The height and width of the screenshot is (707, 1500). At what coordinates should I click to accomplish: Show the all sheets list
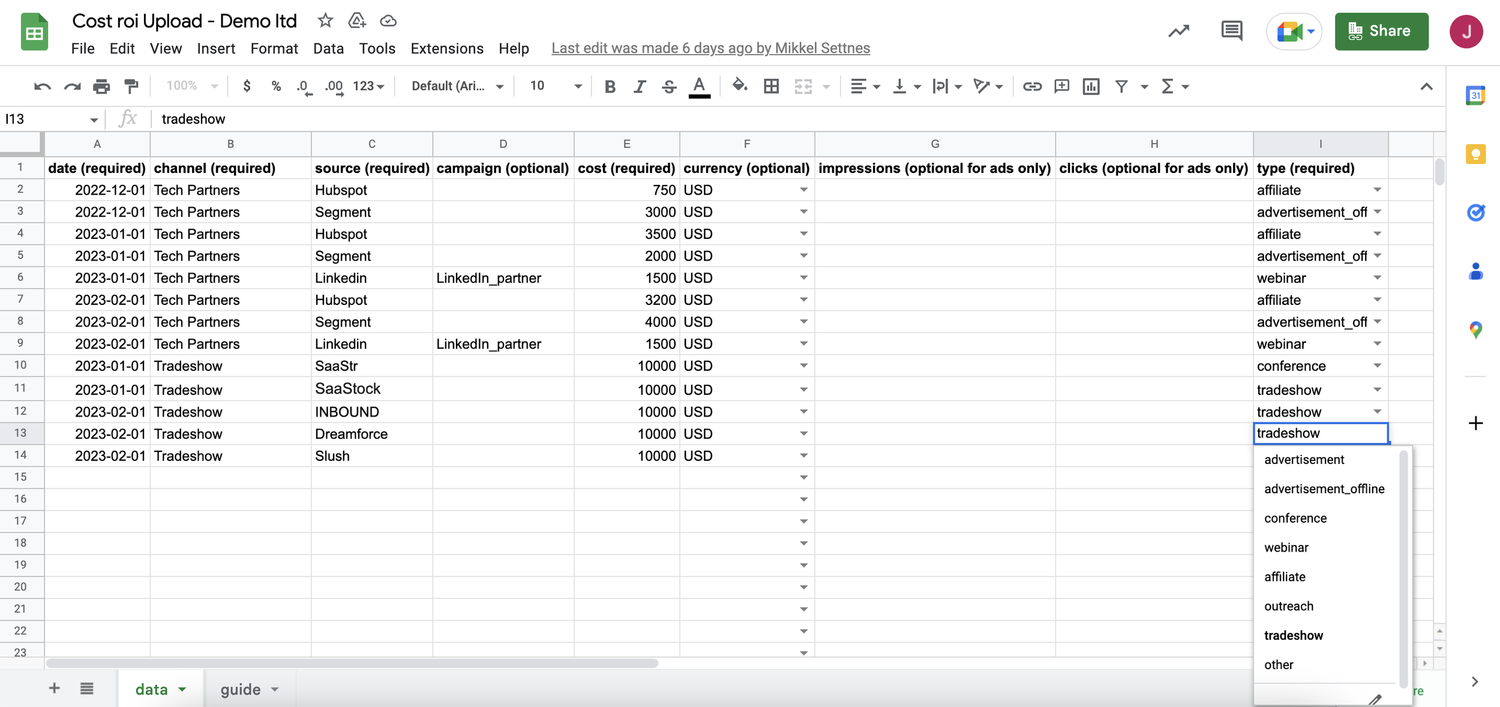point(87,689)
